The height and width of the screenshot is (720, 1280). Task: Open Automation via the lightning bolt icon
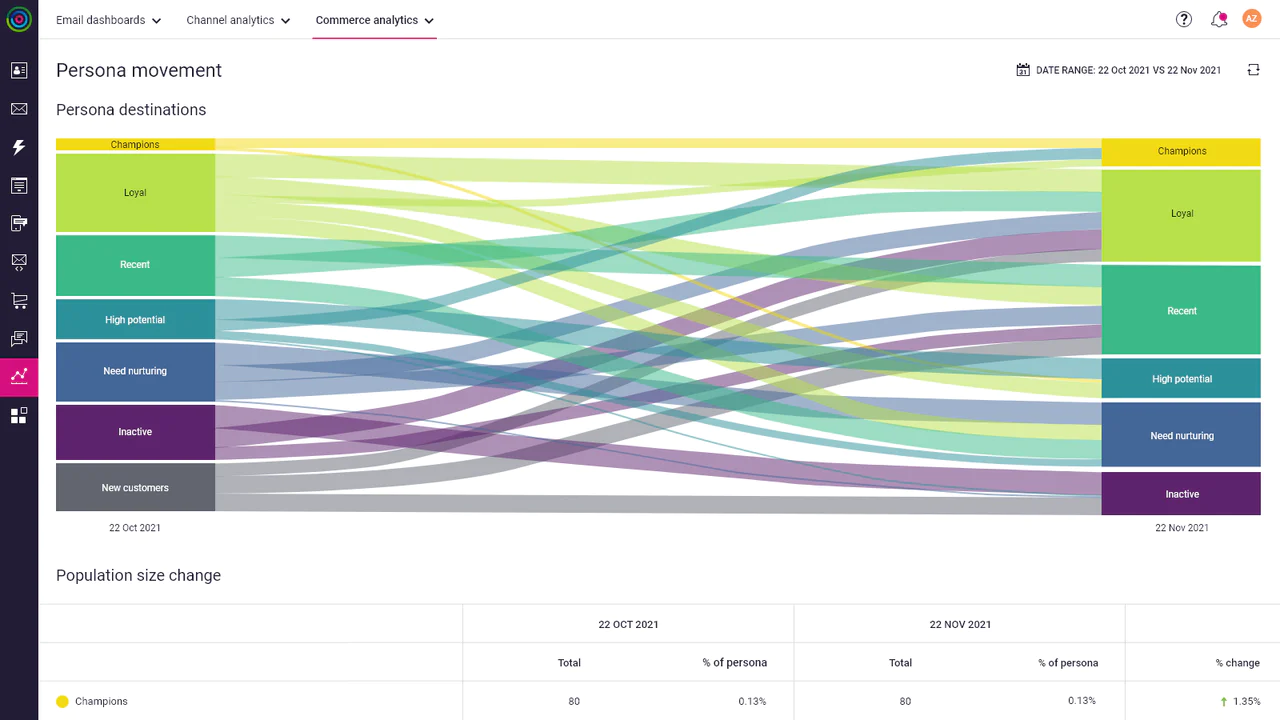pyautogui.click(x=19, y=147)
